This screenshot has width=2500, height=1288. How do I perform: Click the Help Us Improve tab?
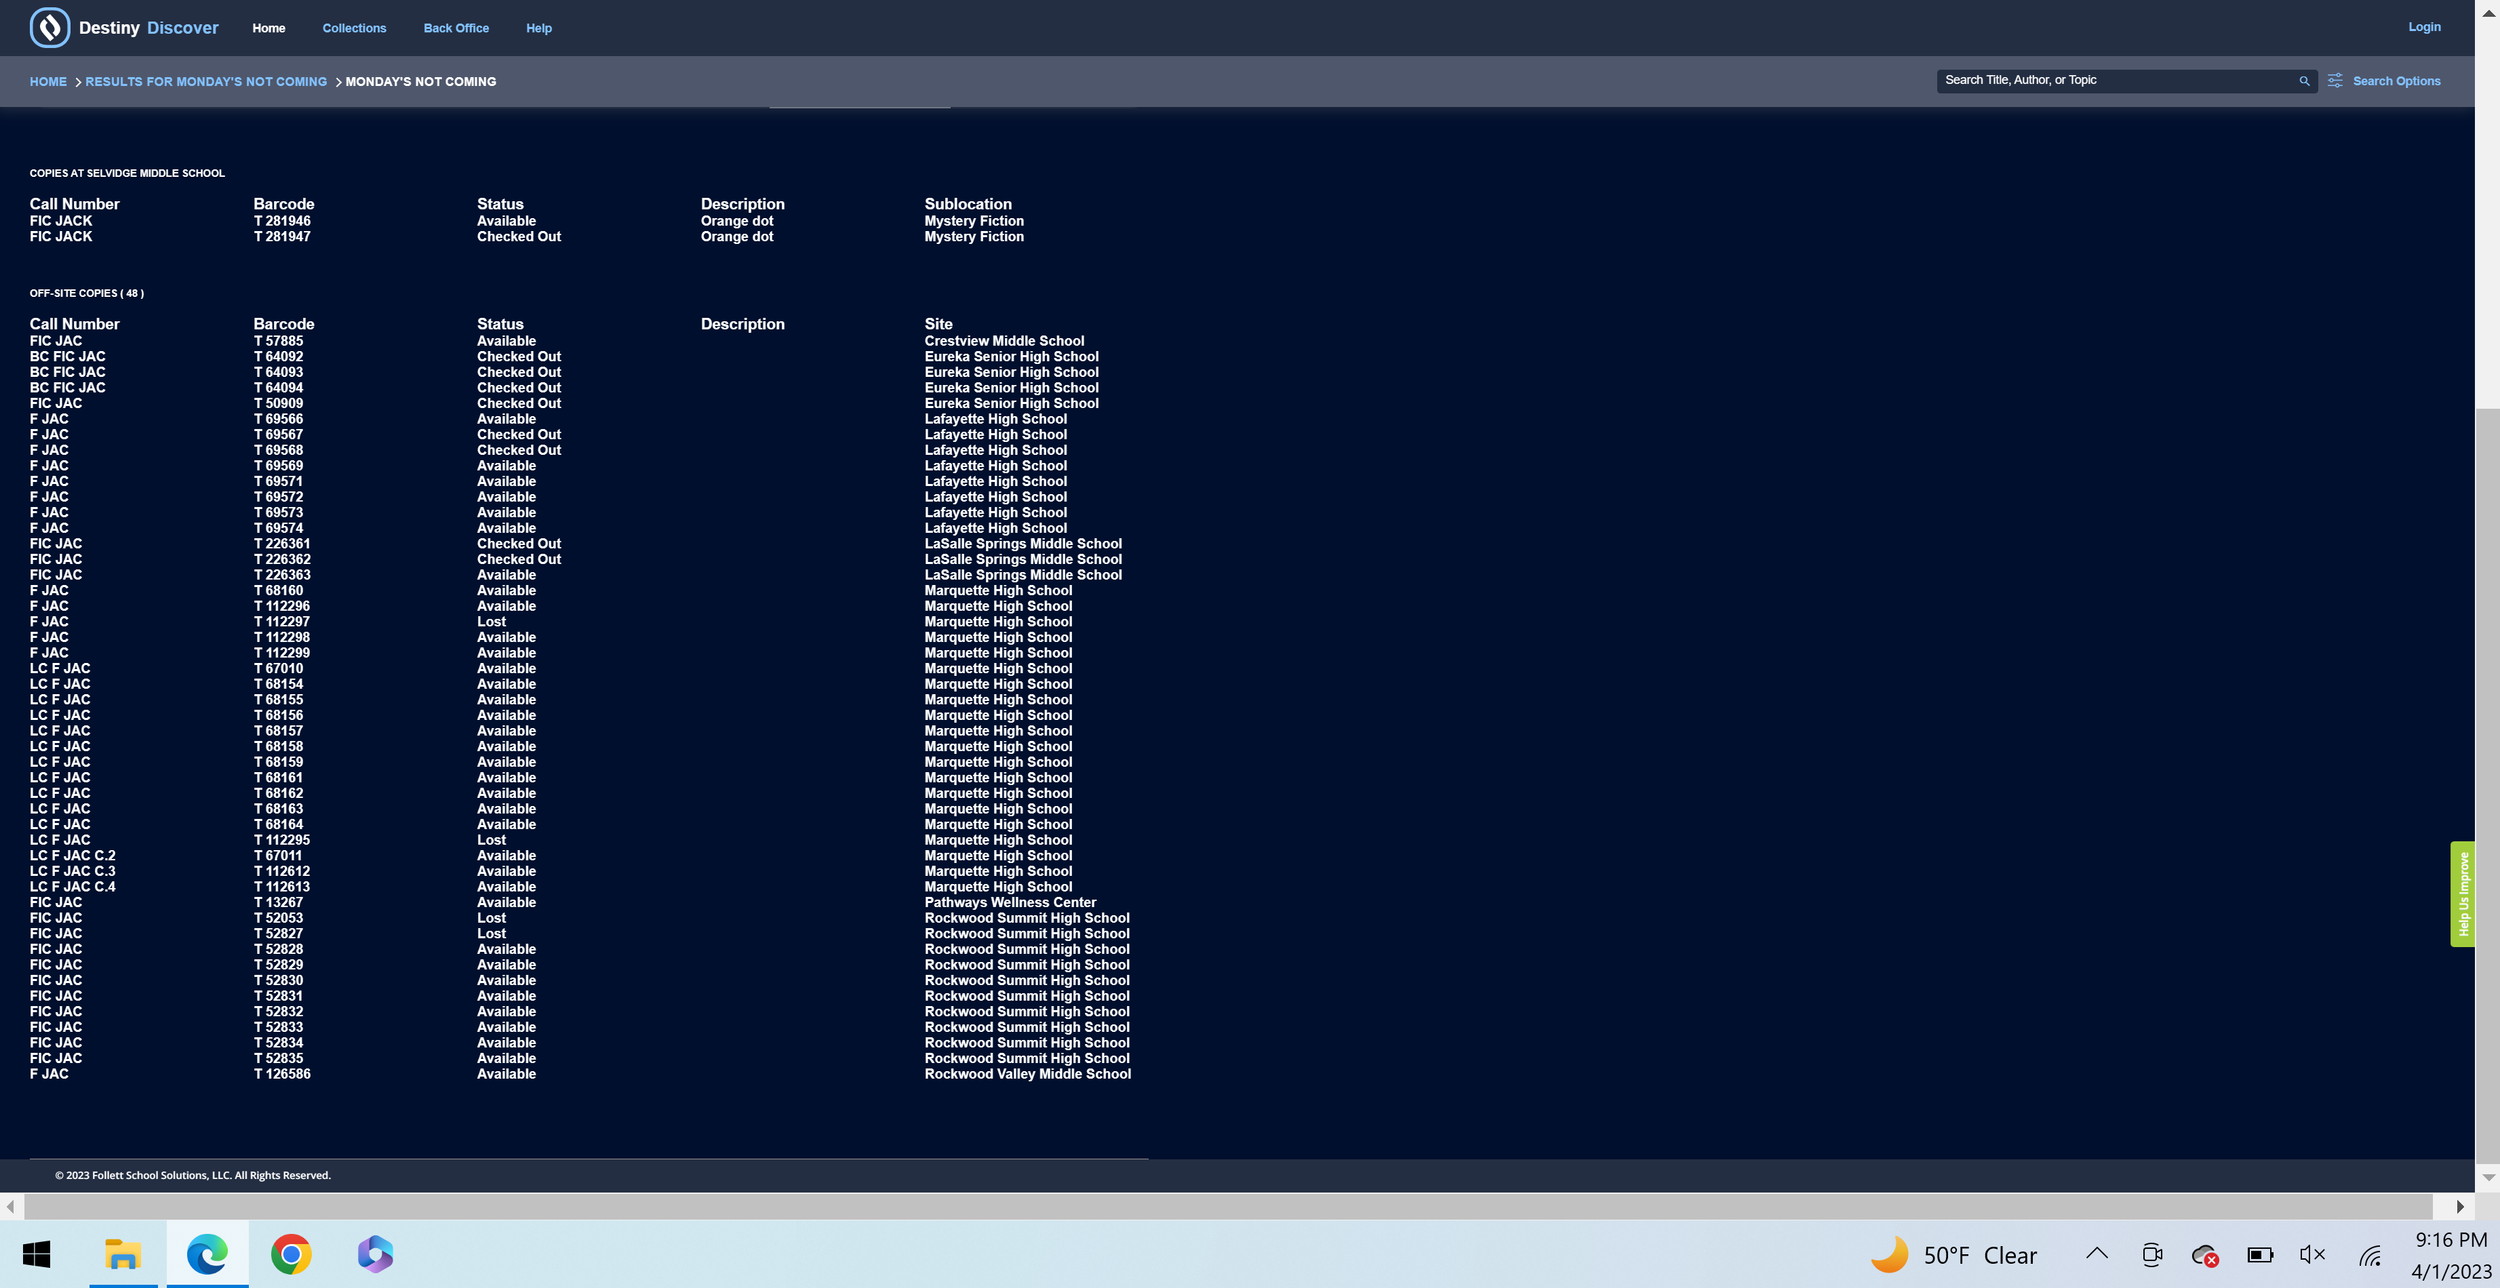[x=2463, y=894]
